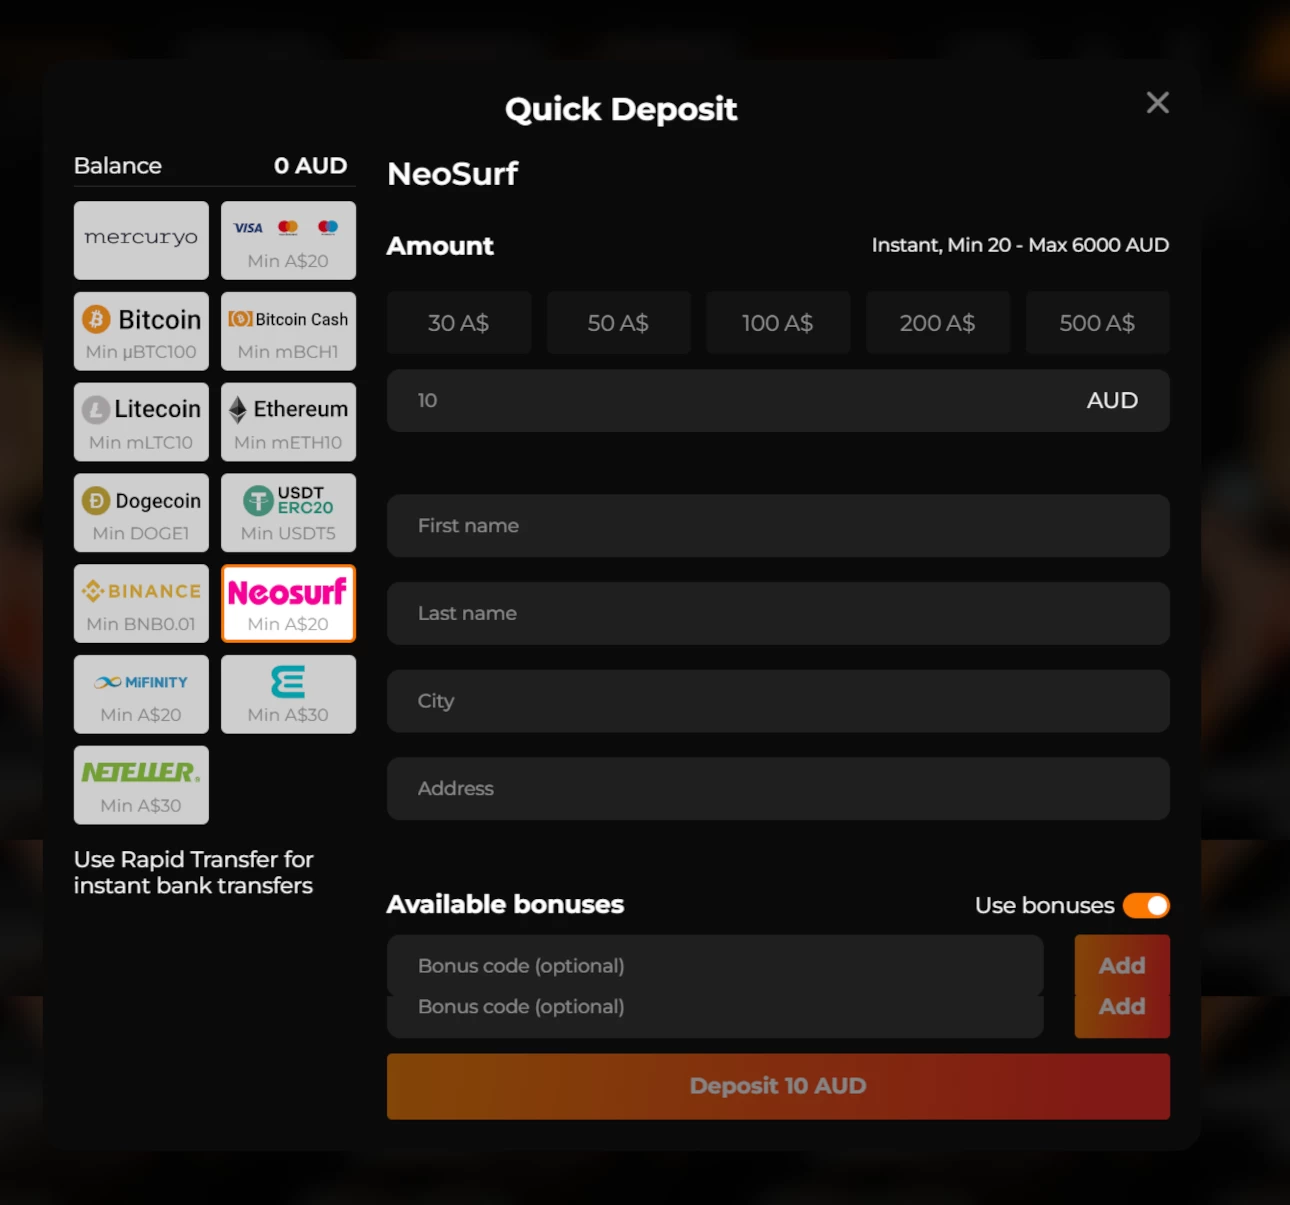Click the Available bonuses heading

[x=505, y=905]
